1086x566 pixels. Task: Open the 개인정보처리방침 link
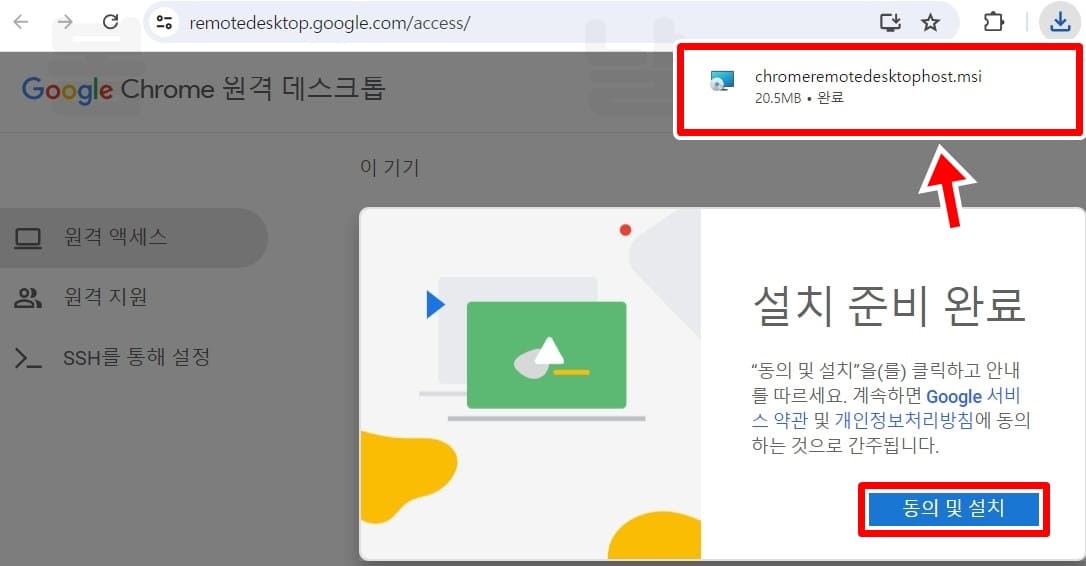pyautogui.click(x=904, y=420)
